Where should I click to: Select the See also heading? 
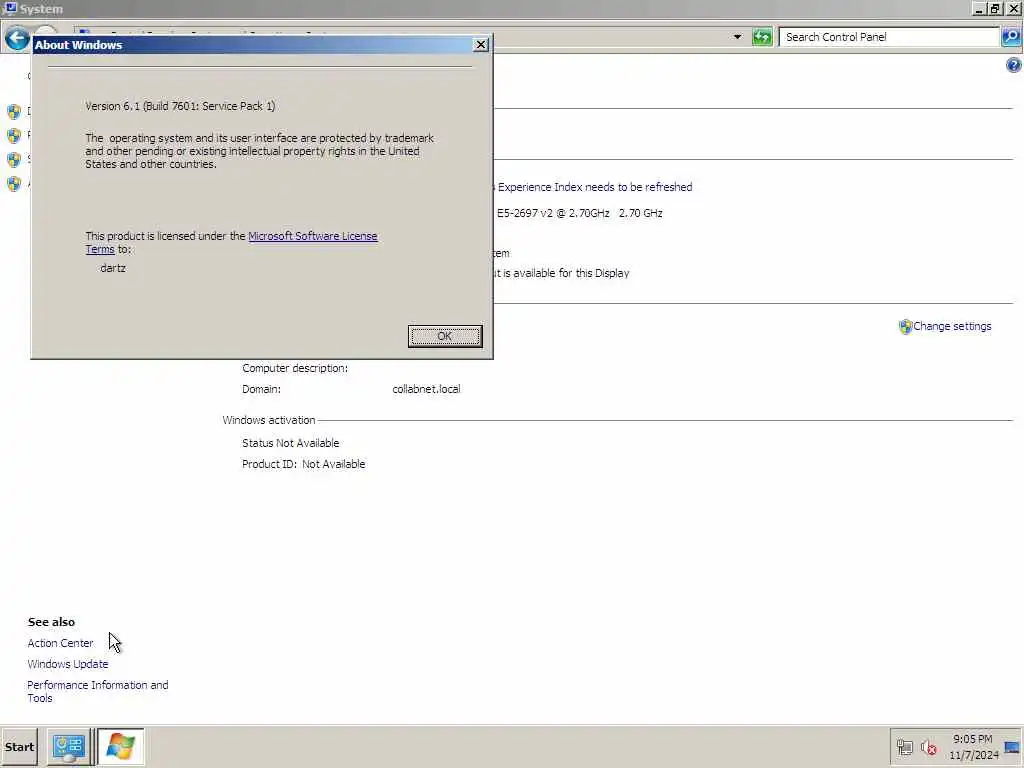pyautogui.click(x=52, y=622)
